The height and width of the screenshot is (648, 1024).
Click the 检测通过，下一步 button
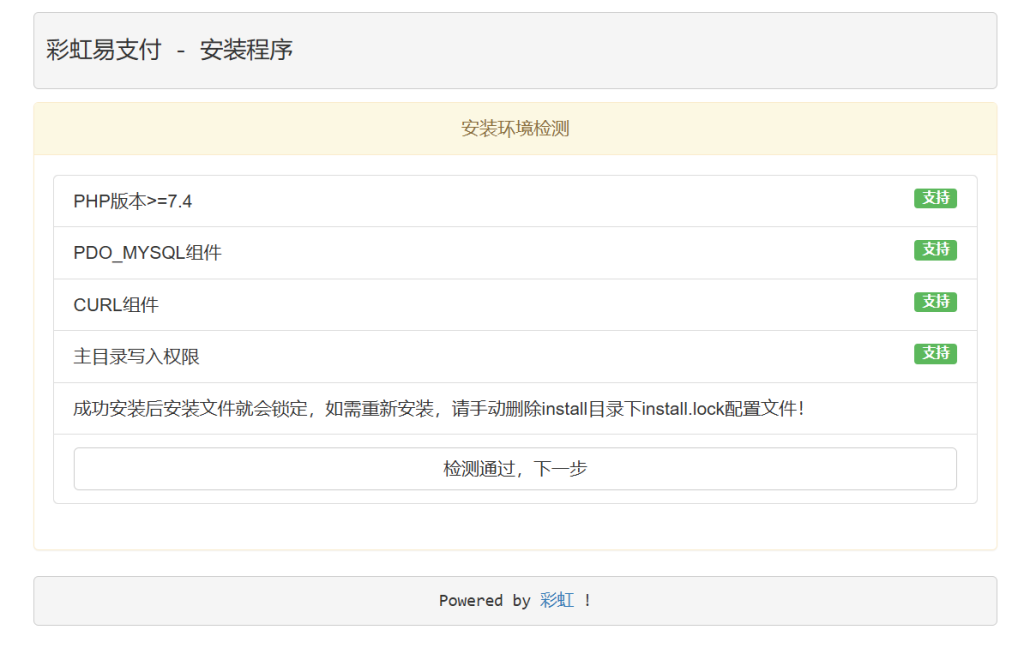point(514,468)
